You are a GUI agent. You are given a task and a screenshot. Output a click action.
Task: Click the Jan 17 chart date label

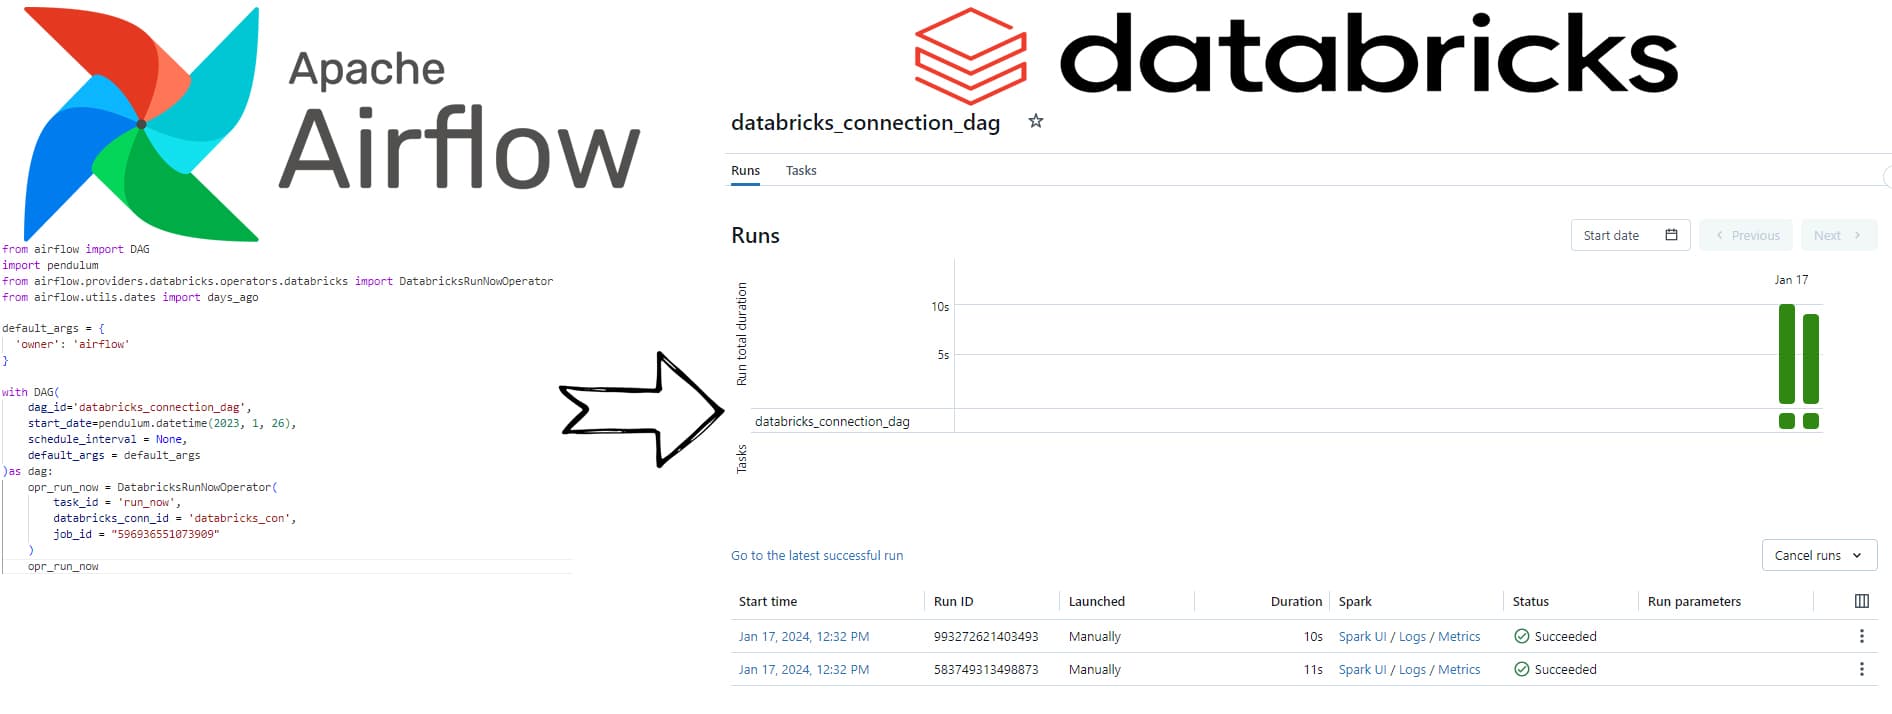coord(1791,280)
